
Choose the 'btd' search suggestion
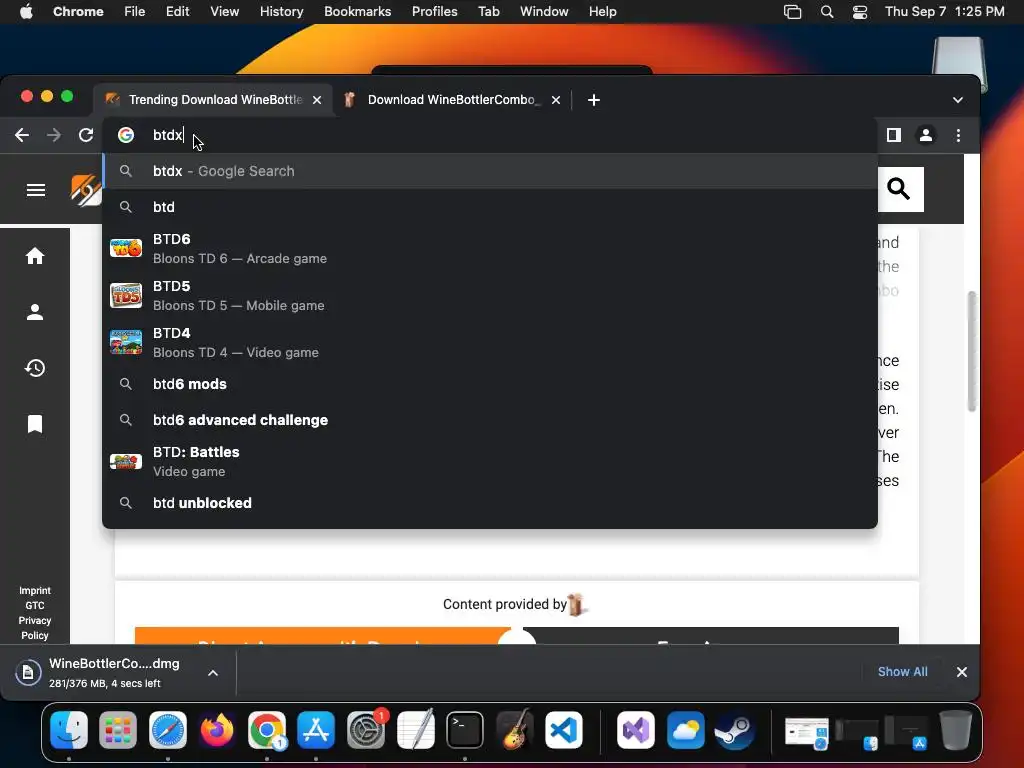click(490, 207)
